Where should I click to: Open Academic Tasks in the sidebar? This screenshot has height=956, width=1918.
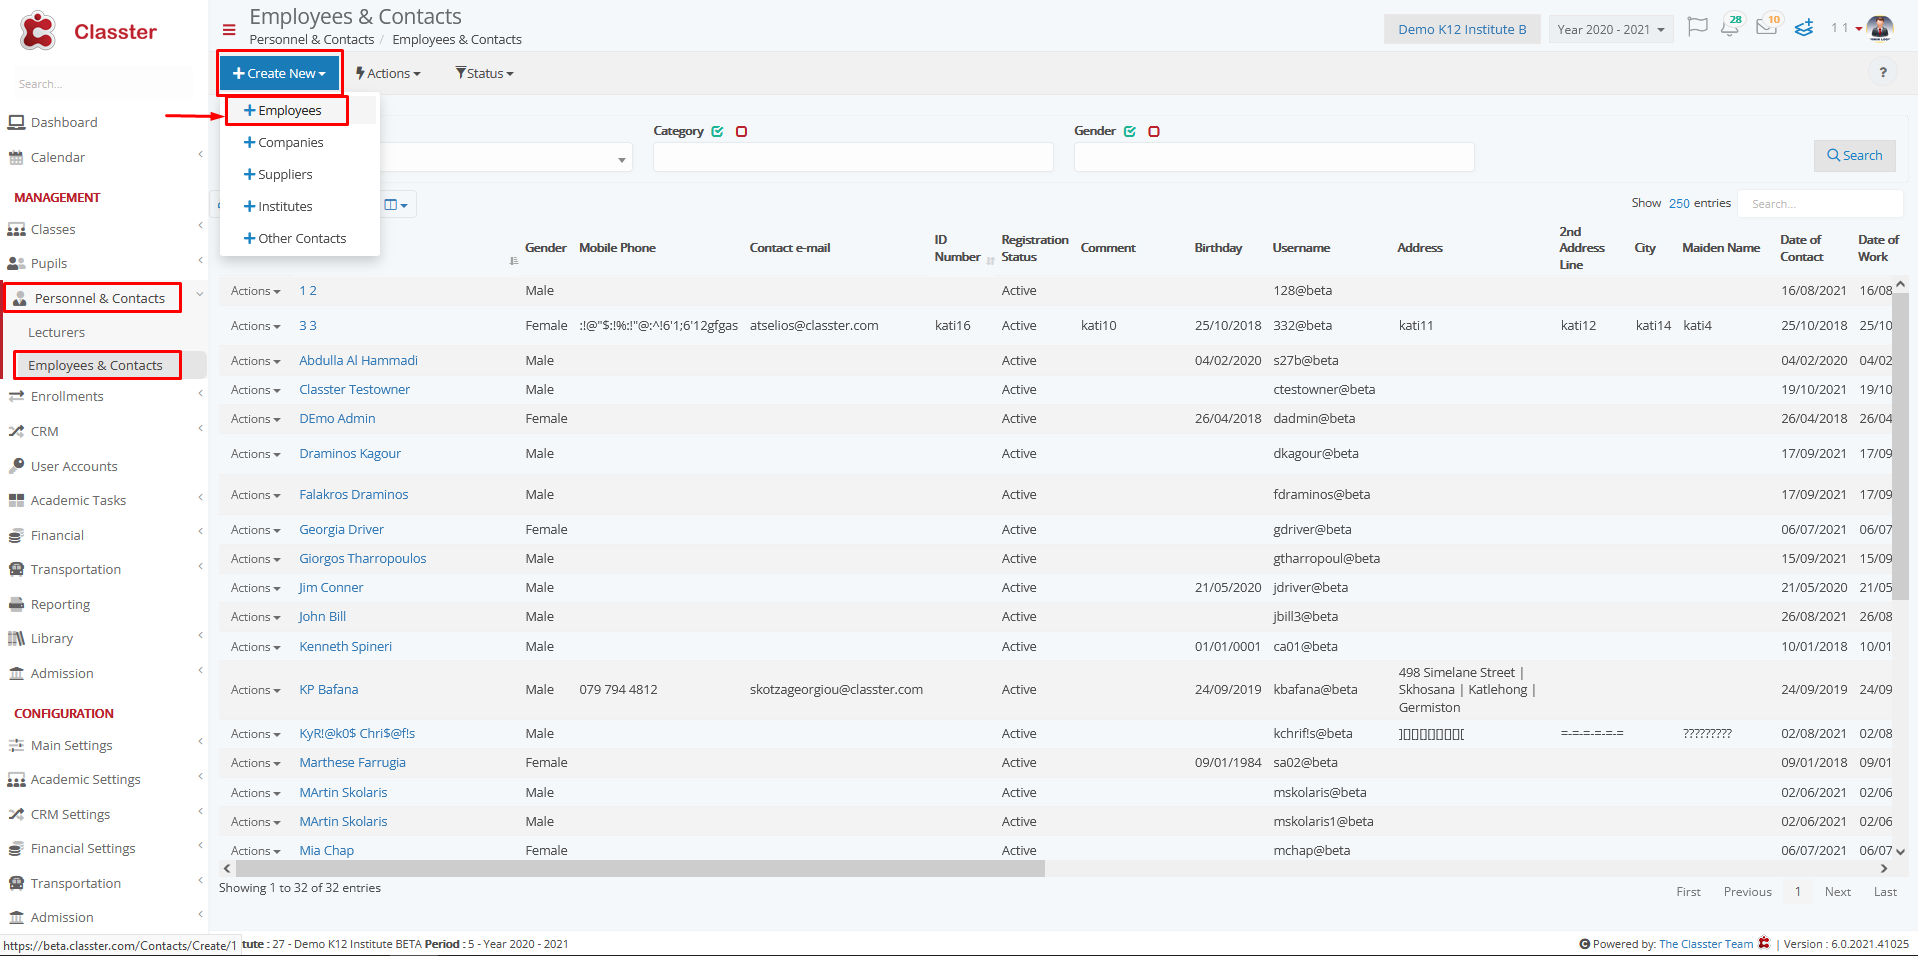click(78, 500)
